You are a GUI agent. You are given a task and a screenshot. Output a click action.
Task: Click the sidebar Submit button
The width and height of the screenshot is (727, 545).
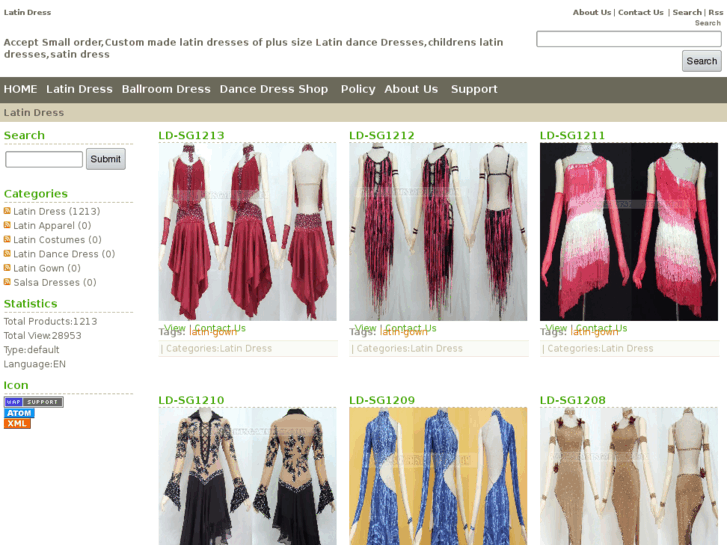pyautogui.click(x=106, y=159)
